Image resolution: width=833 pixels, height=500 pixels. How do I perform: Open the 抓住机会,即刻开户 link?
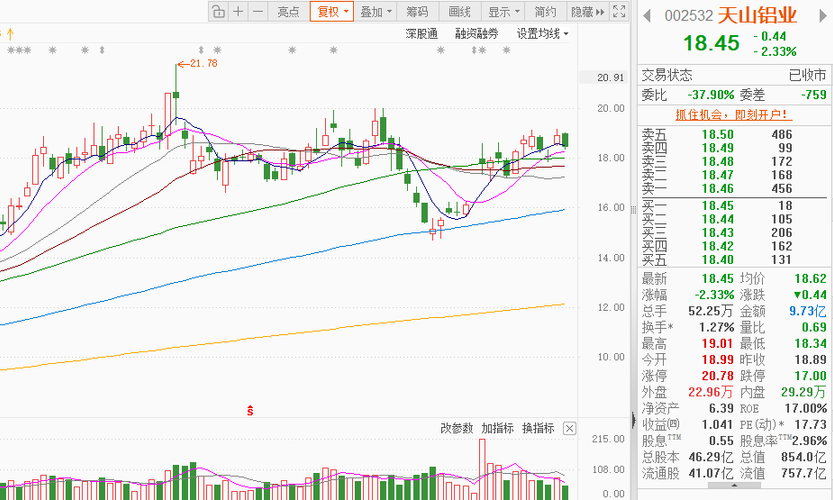coord(734,115)
